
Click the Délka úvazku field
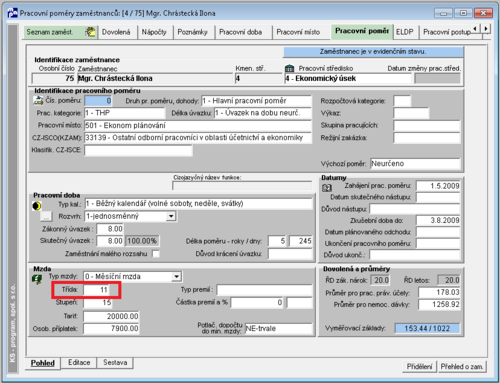pos(263,113)
